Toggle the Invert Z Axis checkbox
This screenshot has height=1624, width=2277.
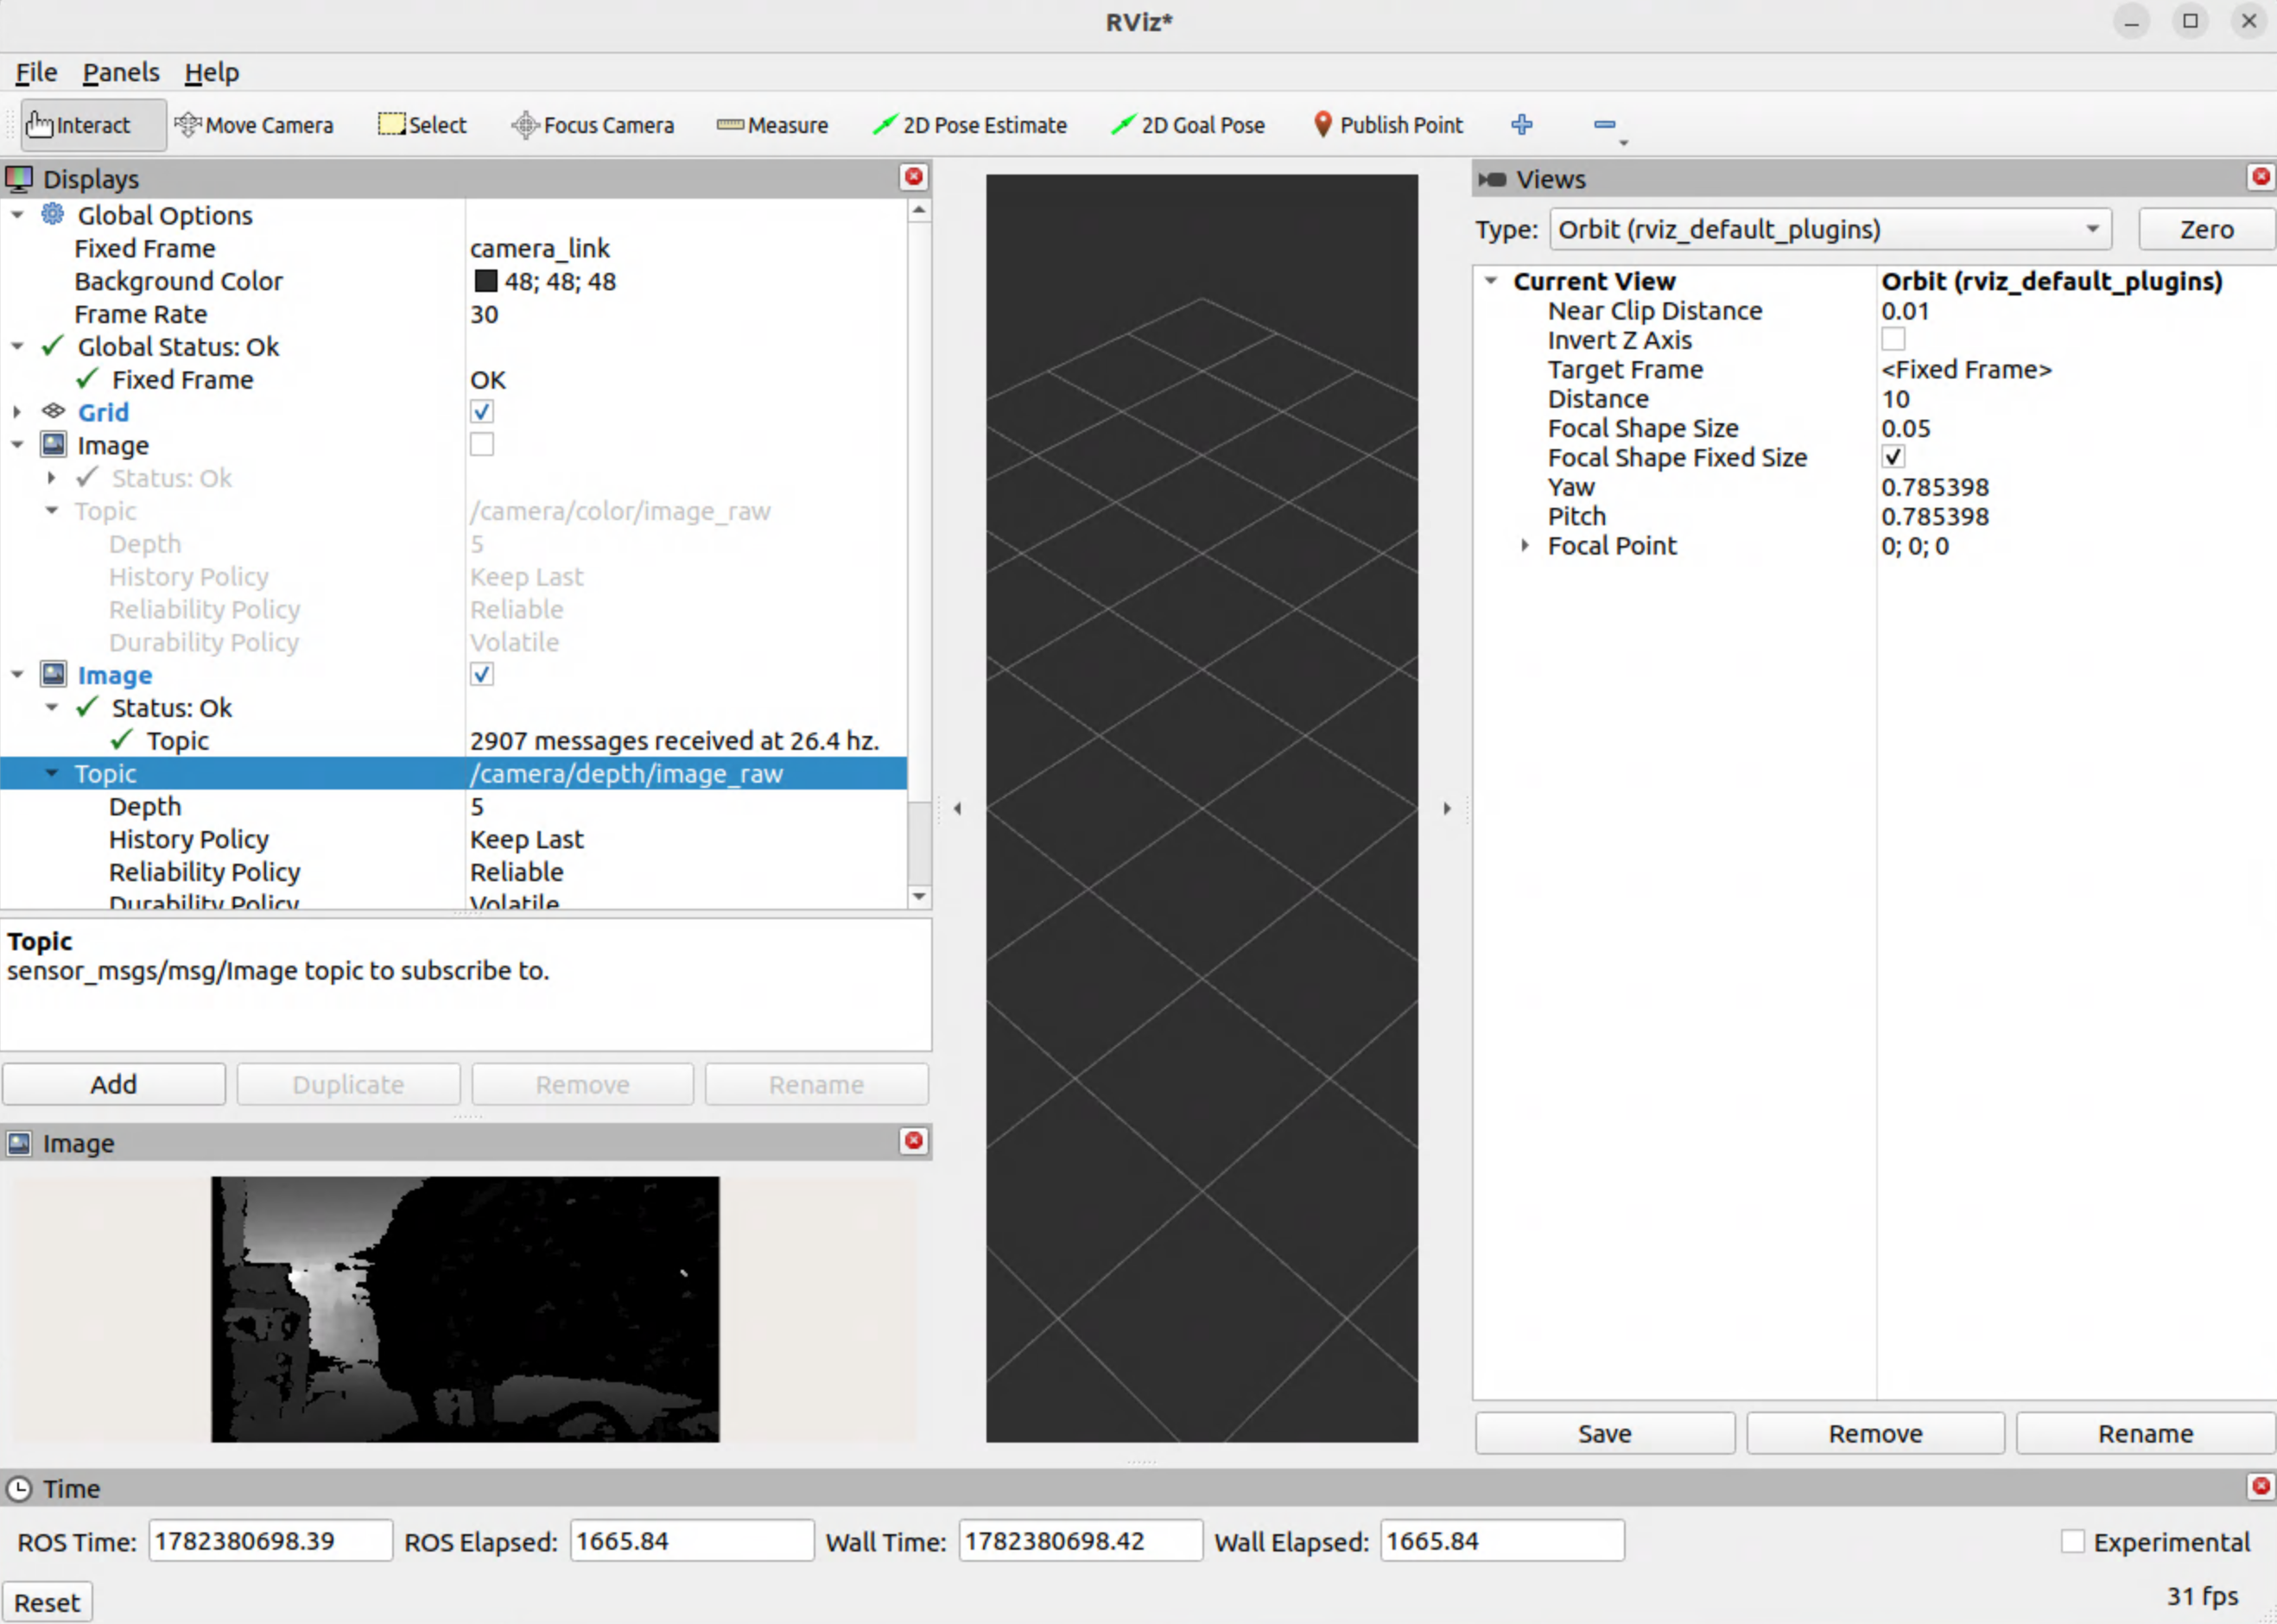(x=1893, y=339)
